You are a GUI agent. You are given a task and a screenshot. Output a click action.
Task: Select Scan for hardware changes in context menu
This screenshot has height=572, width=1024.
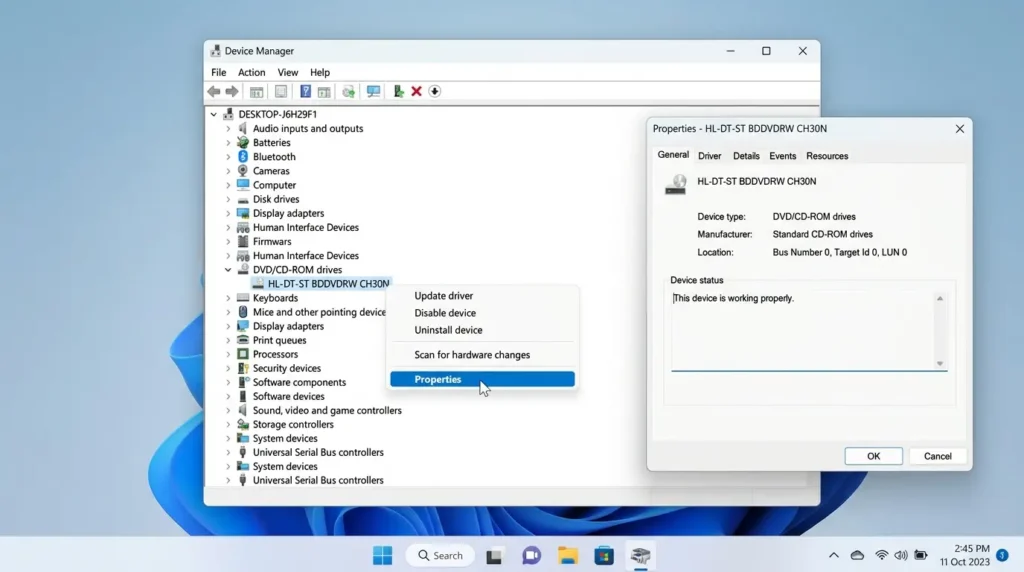point(482,355)
